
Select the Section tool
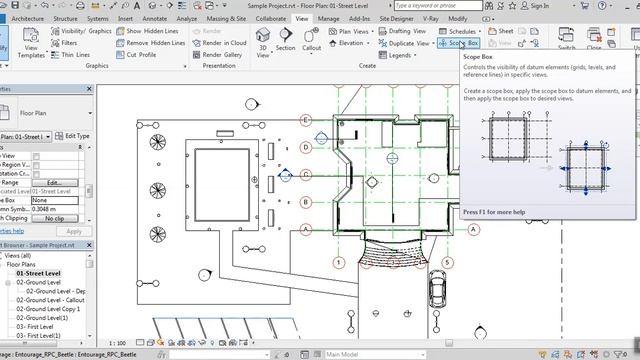tap(285, 39)
